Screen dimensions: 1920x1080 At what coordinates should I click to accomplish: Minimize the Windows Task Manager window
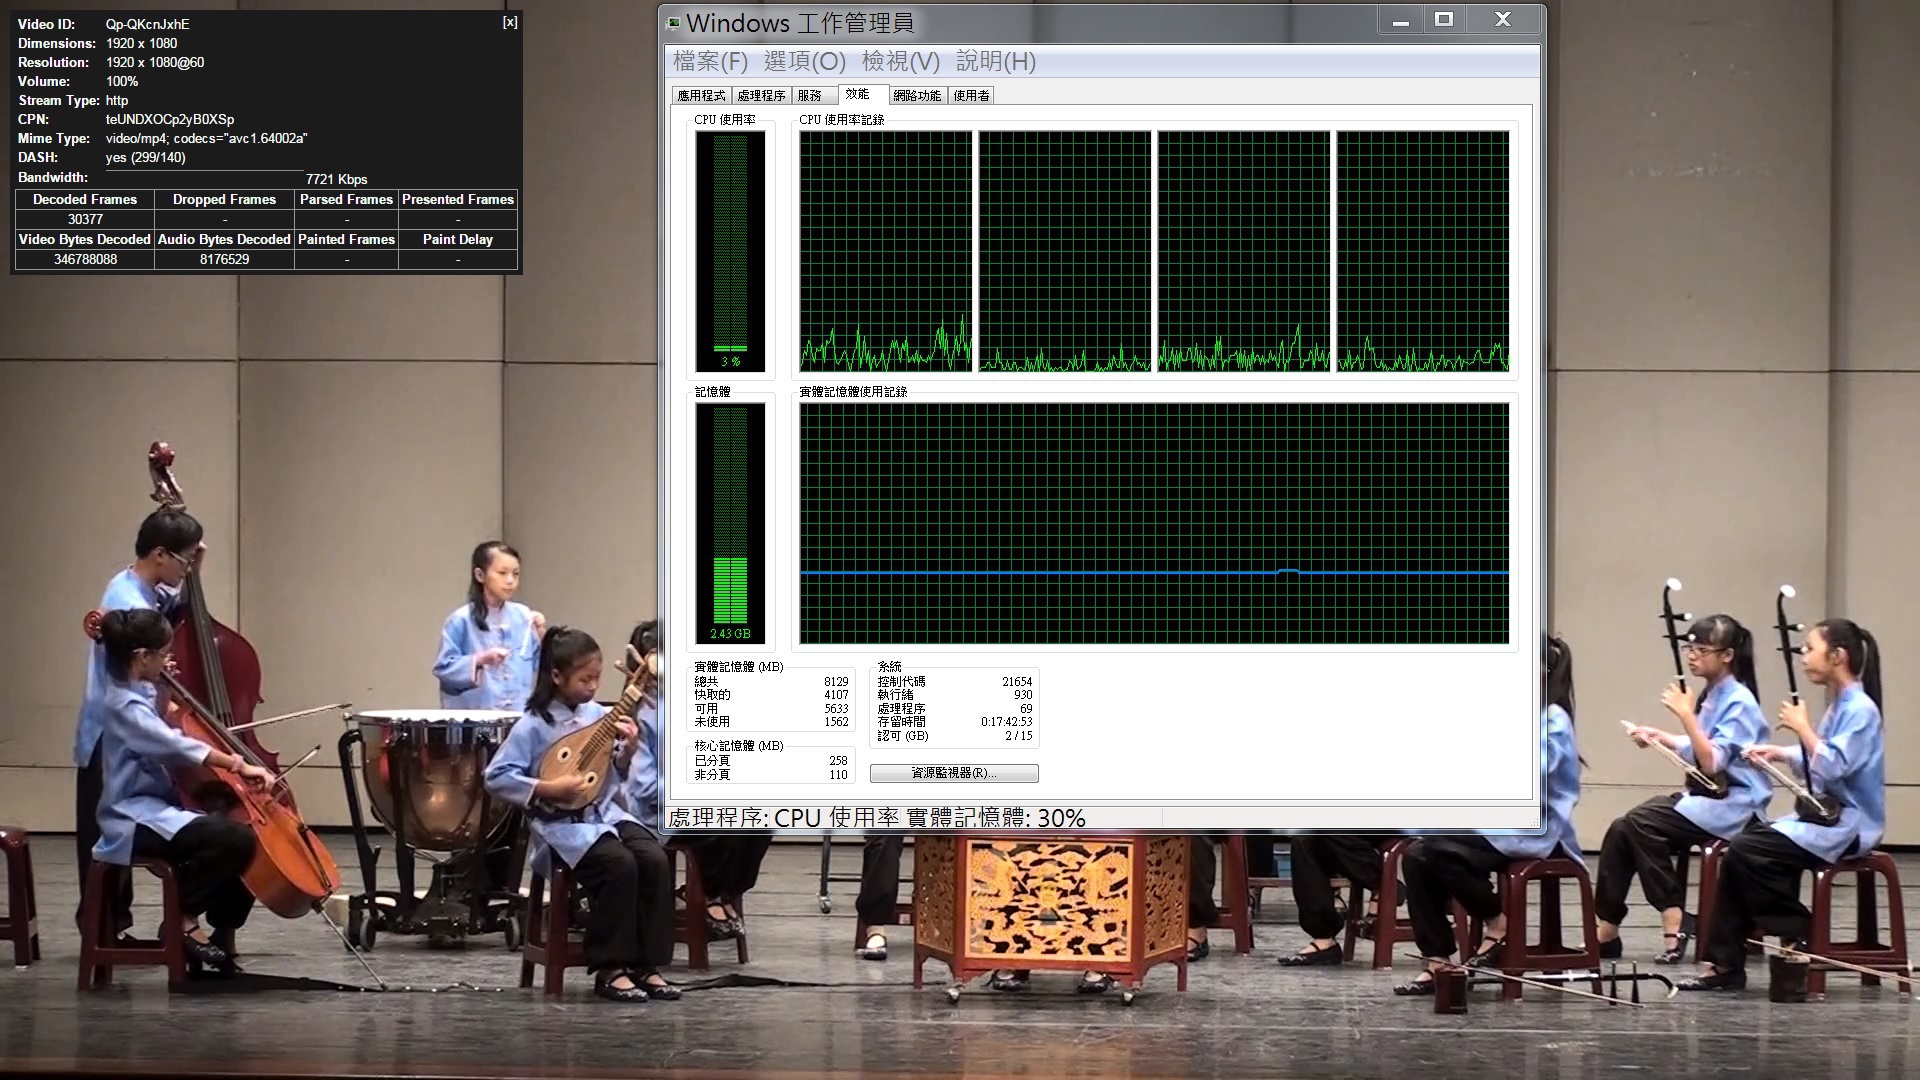(x=1400, y=21)
